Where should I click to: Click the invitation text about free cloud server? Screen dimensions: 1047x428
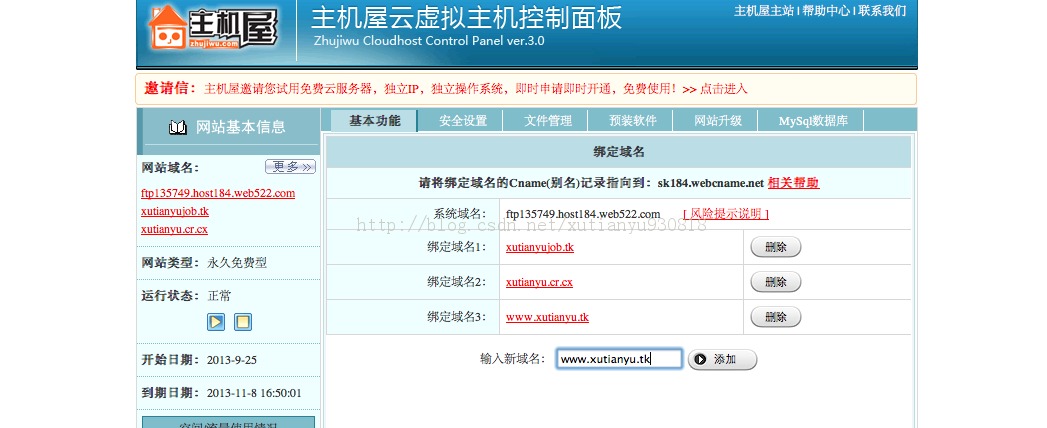(442, 89)
